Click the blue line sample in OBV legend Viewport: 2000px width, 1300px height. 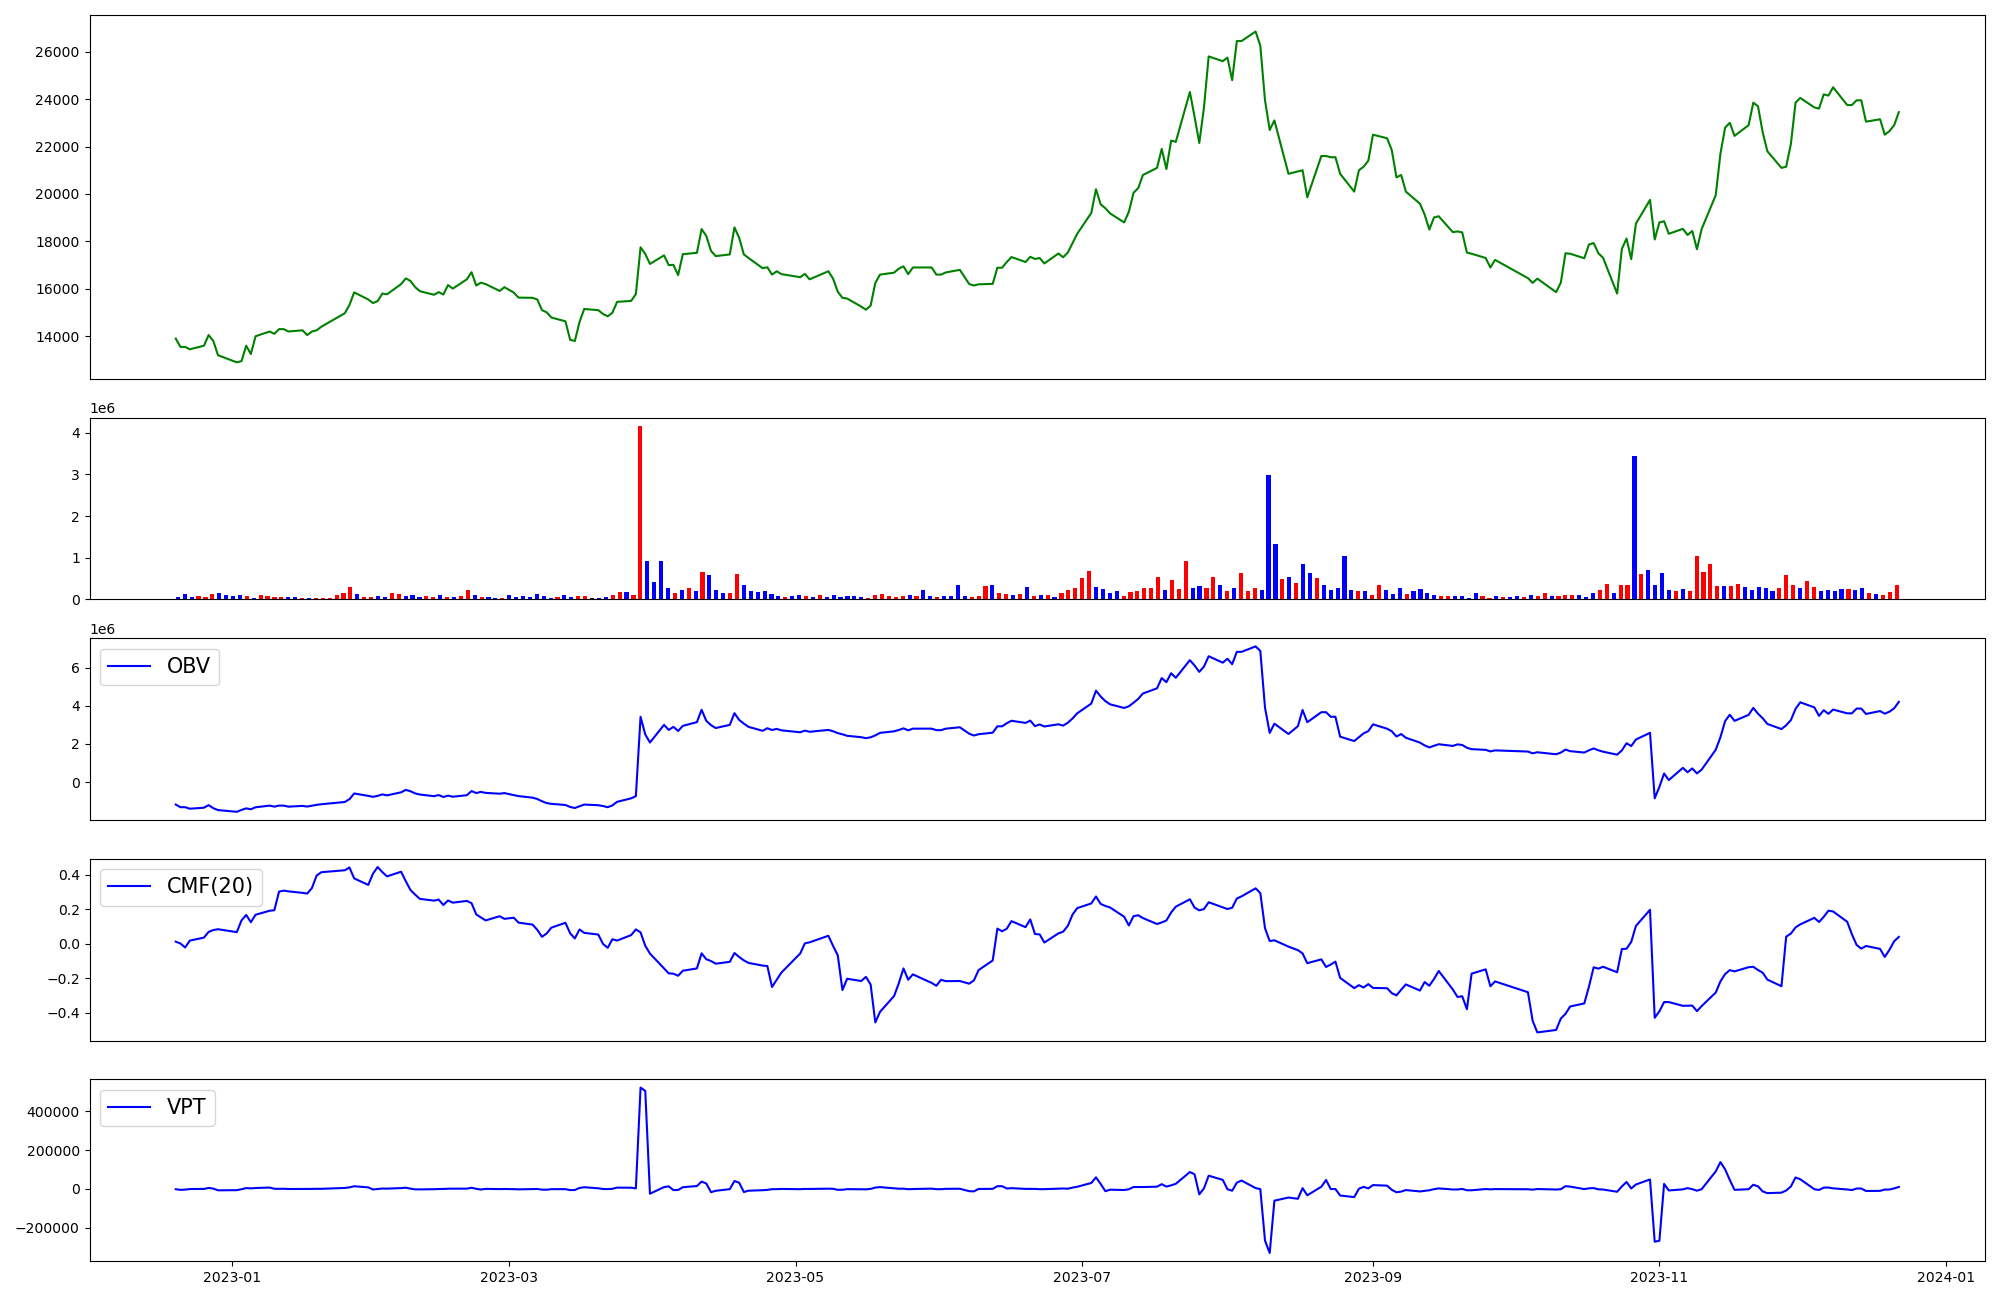click(129, 666)
